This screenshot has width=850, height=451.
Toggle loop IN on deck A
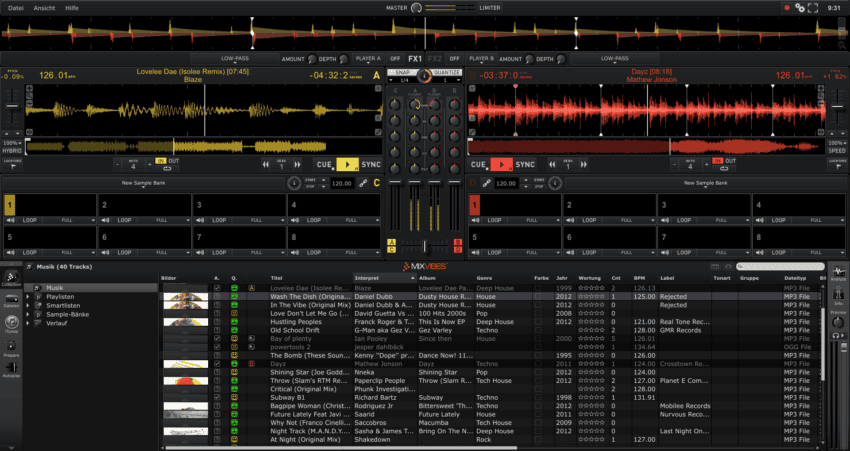(160, 161)
